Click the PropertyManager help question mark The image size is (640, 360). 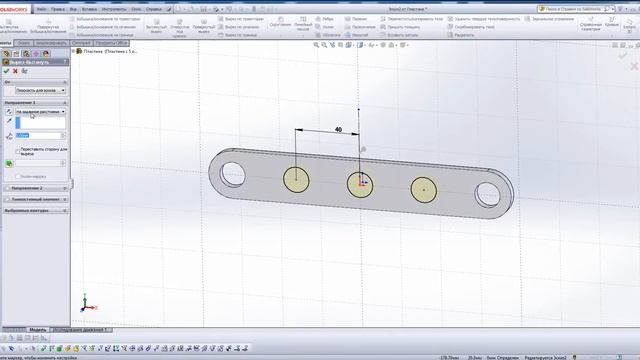click(x=65, y=62)
